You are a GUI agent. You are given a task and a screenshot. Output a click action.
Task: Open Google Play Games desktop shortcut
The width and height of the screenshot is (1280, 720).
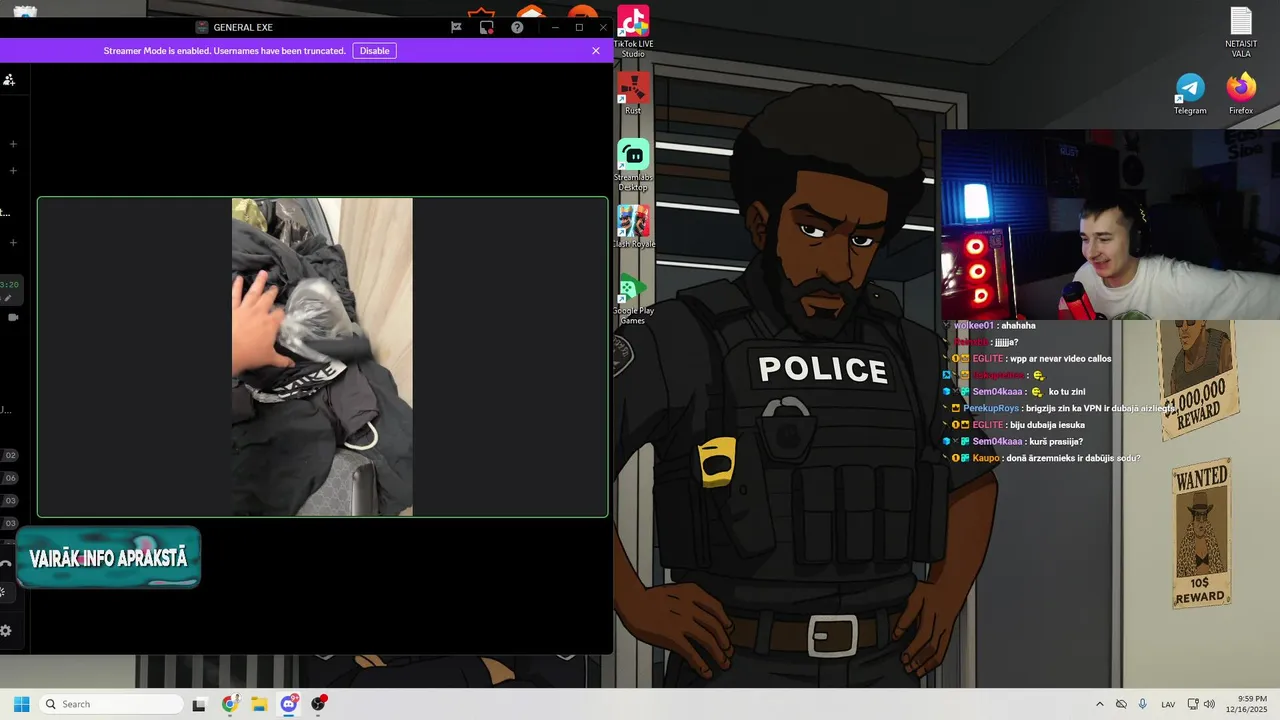(633, 298)
